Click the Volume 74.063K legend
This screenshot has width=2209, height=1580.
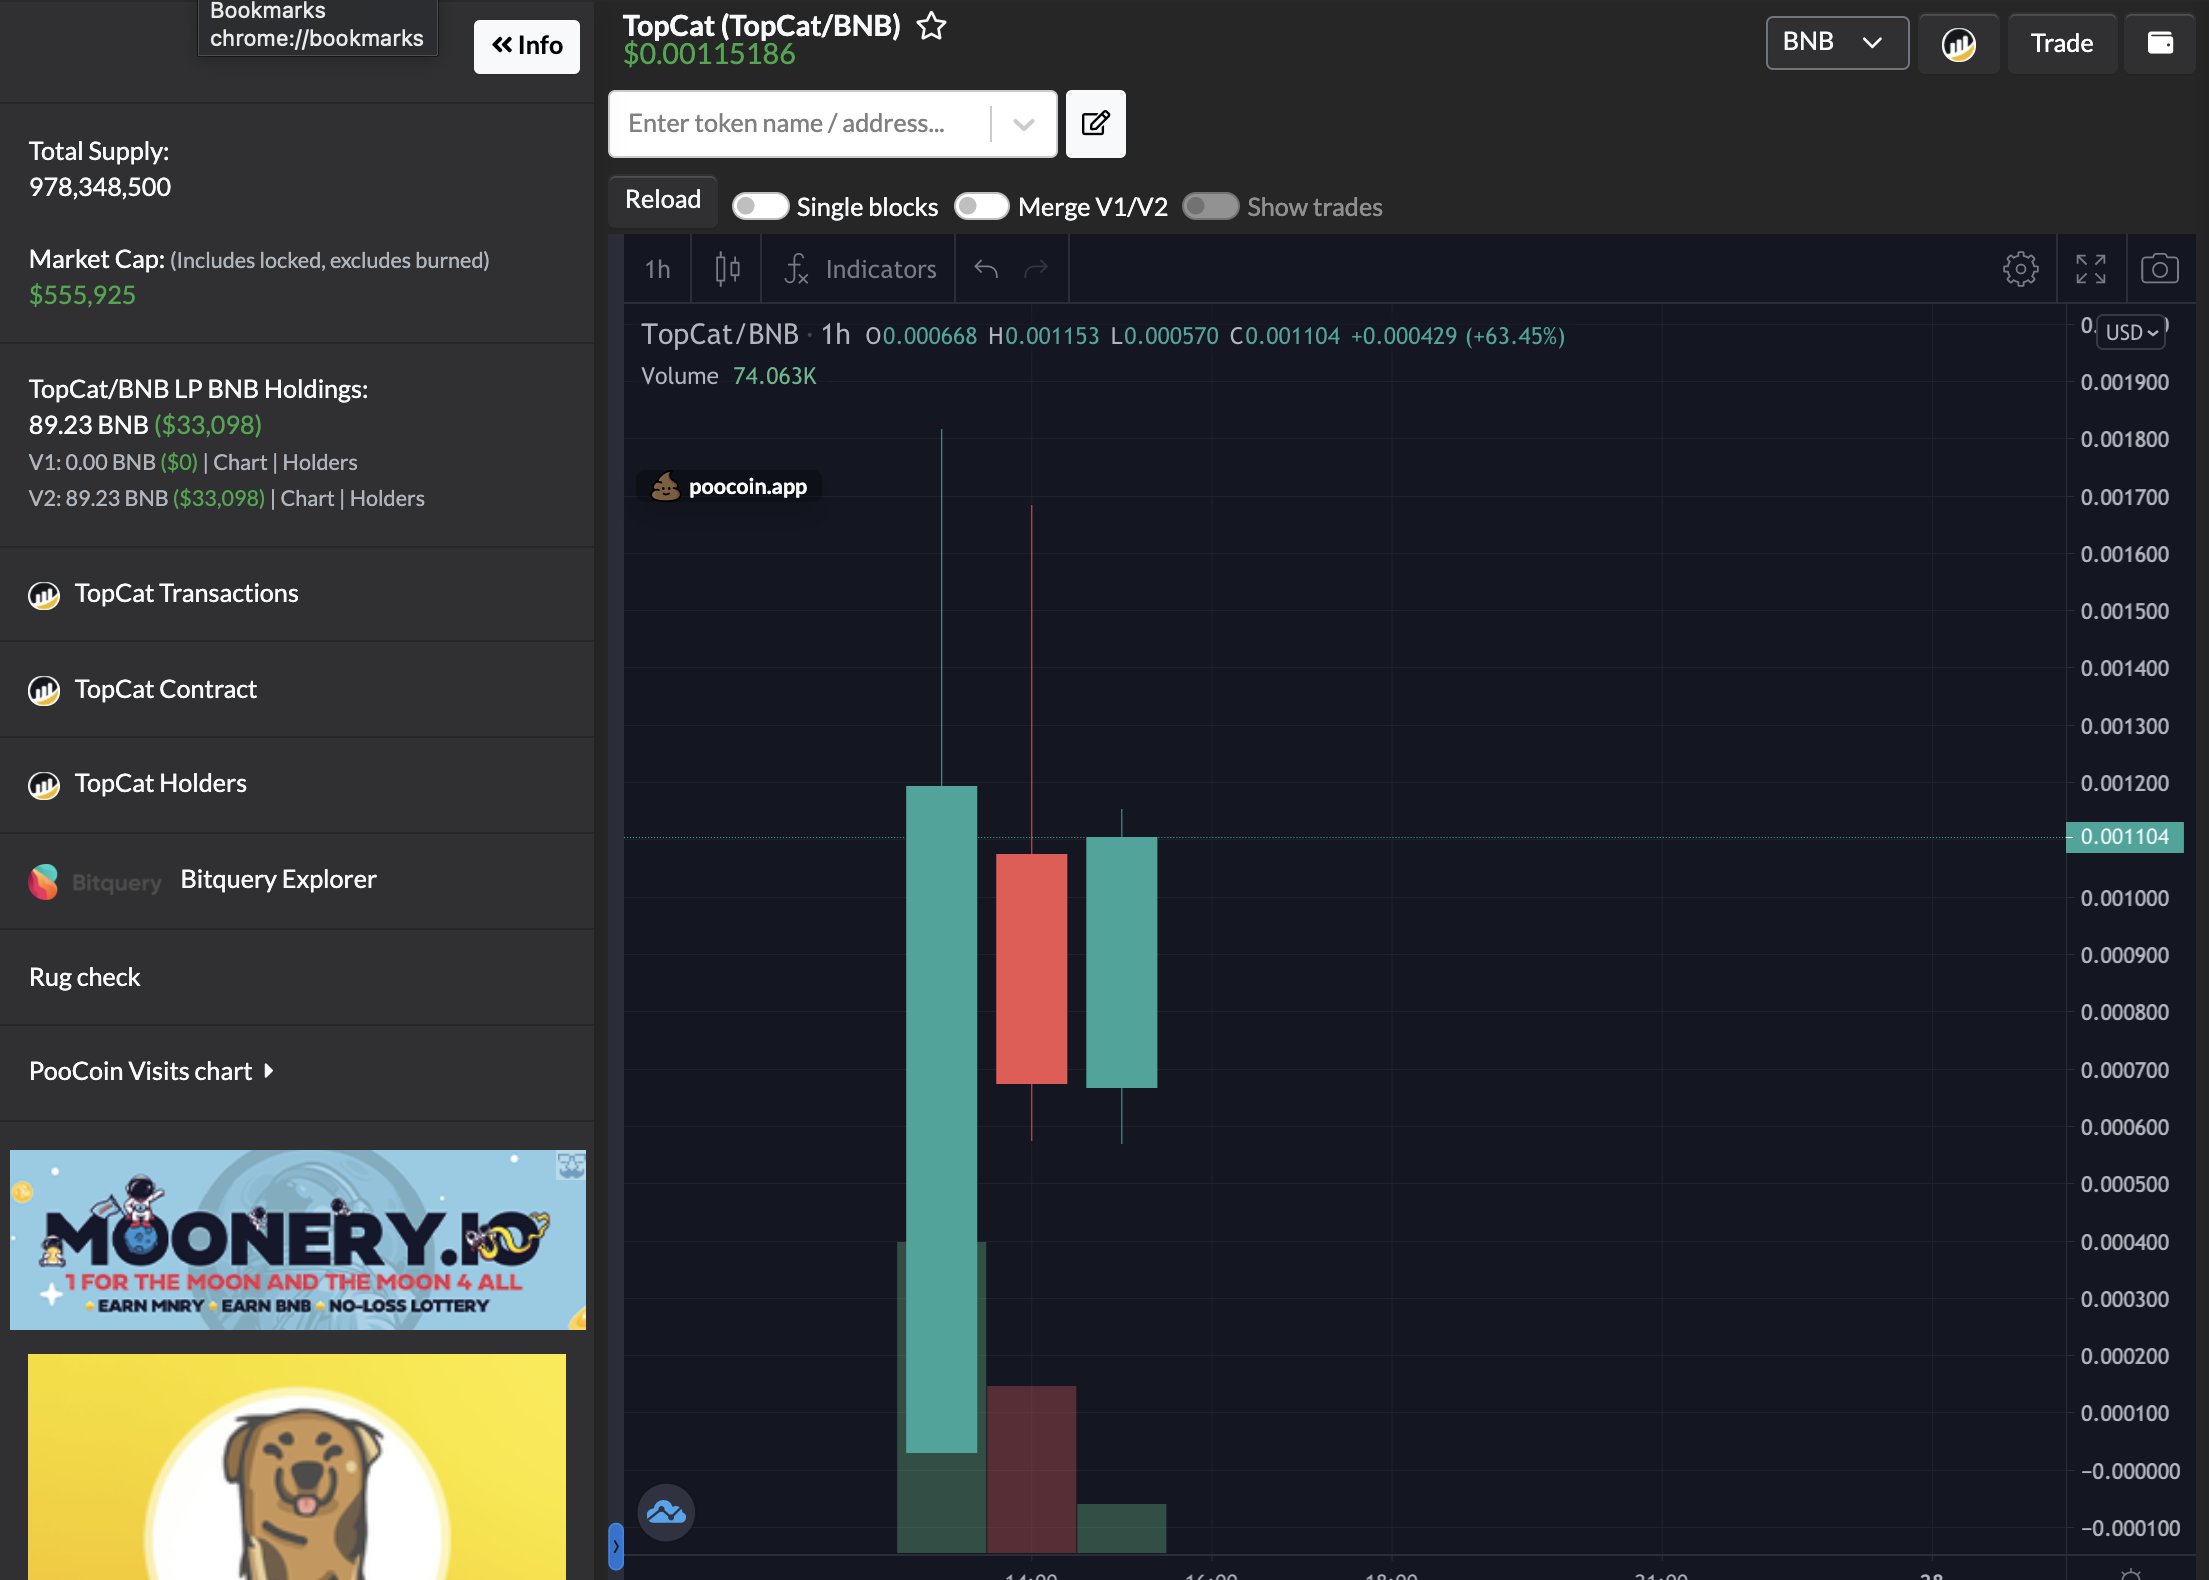pos(728,376)
